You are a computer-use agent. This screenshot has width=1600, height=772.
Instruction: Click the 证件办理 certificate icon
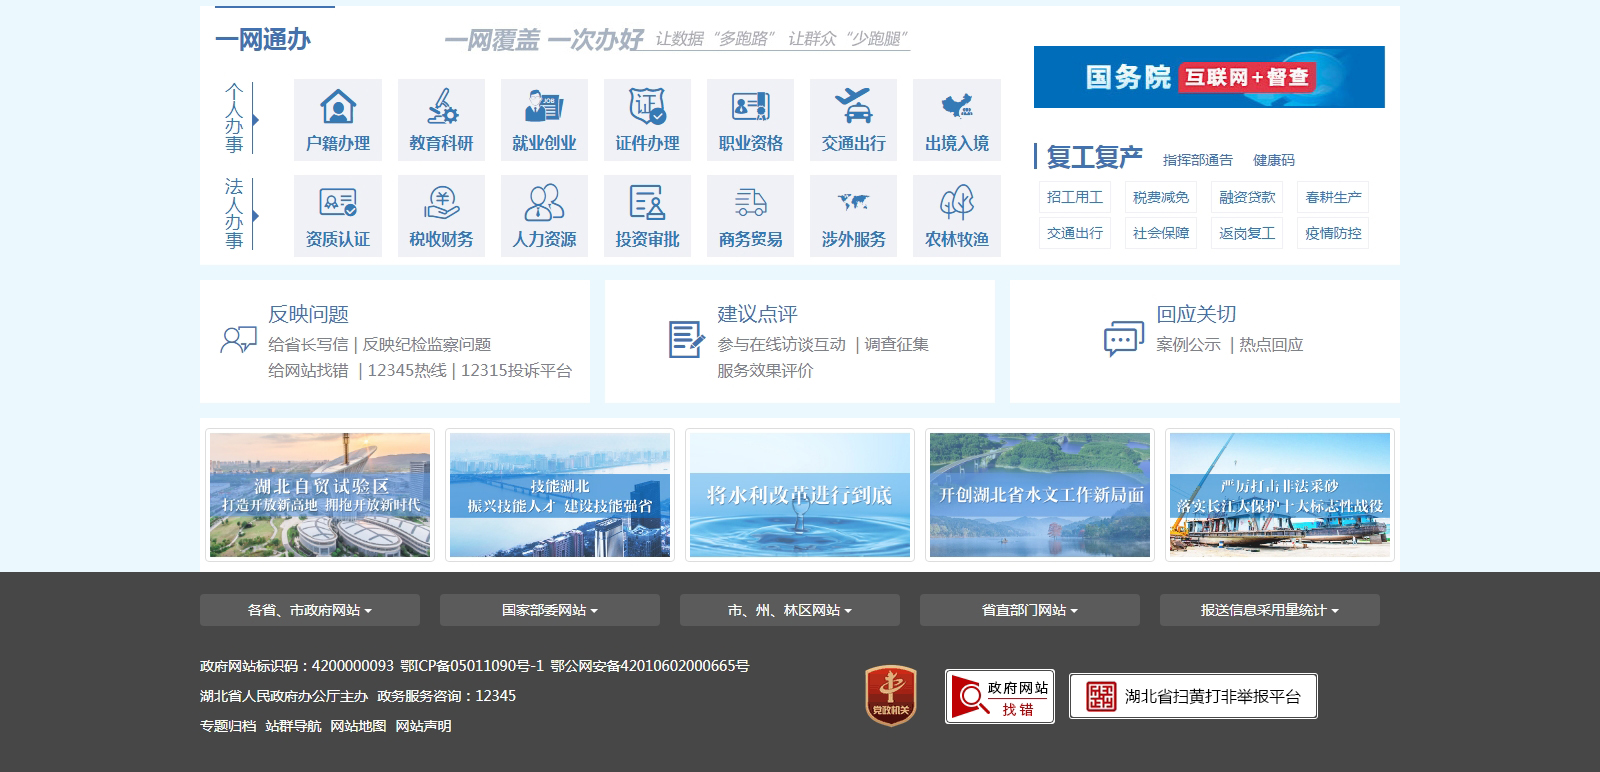click(647, 107)
